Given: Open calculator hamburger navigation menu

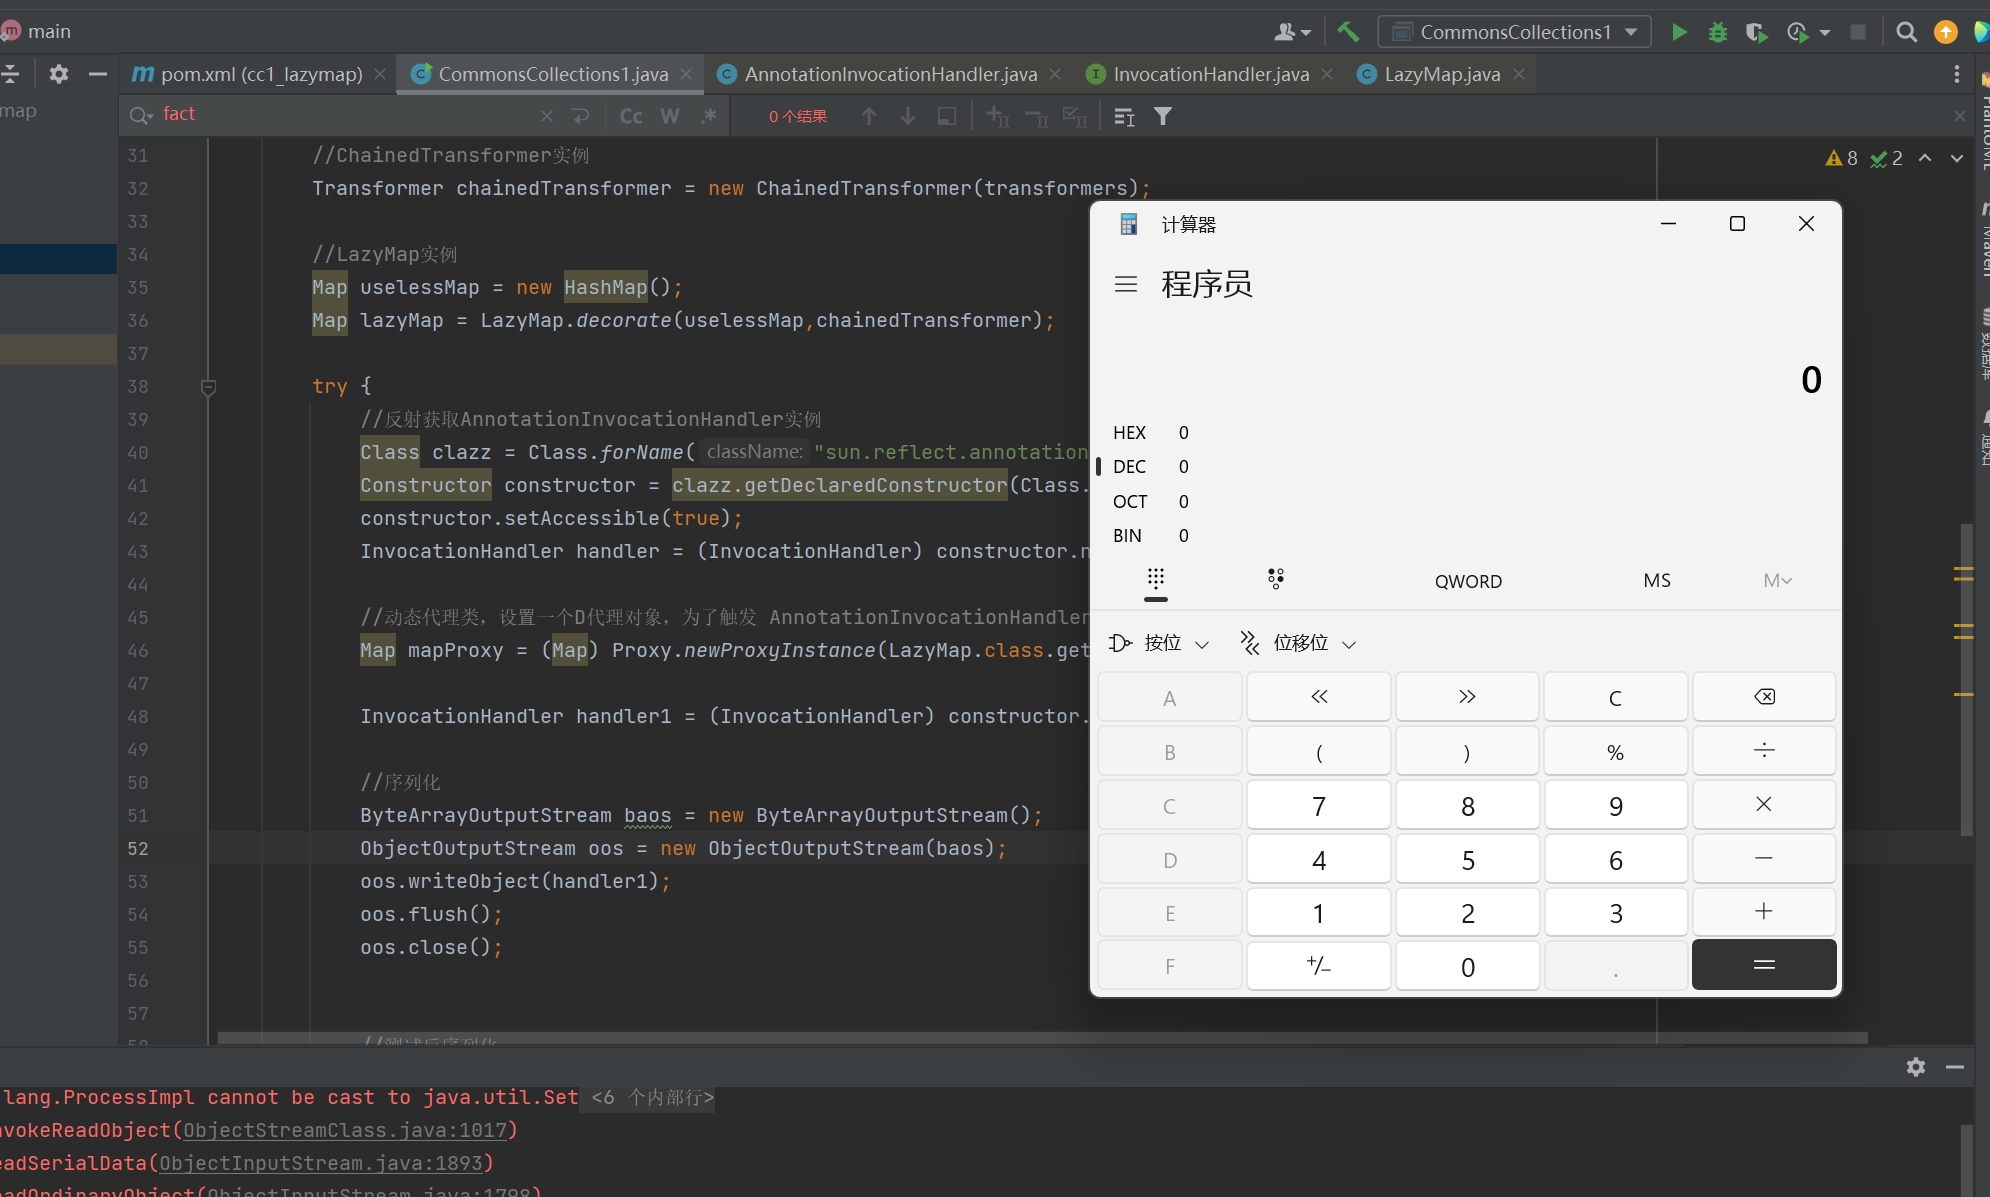Looking at the screenshot, I should point(1126,284).
